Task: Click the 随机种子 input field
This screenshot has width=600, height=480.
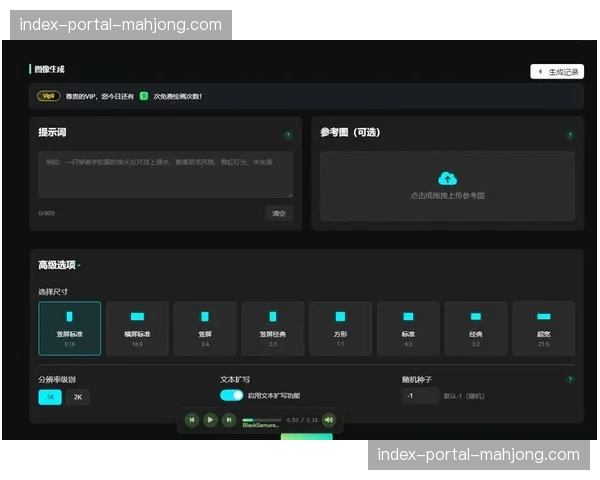Action: (420, 396)
